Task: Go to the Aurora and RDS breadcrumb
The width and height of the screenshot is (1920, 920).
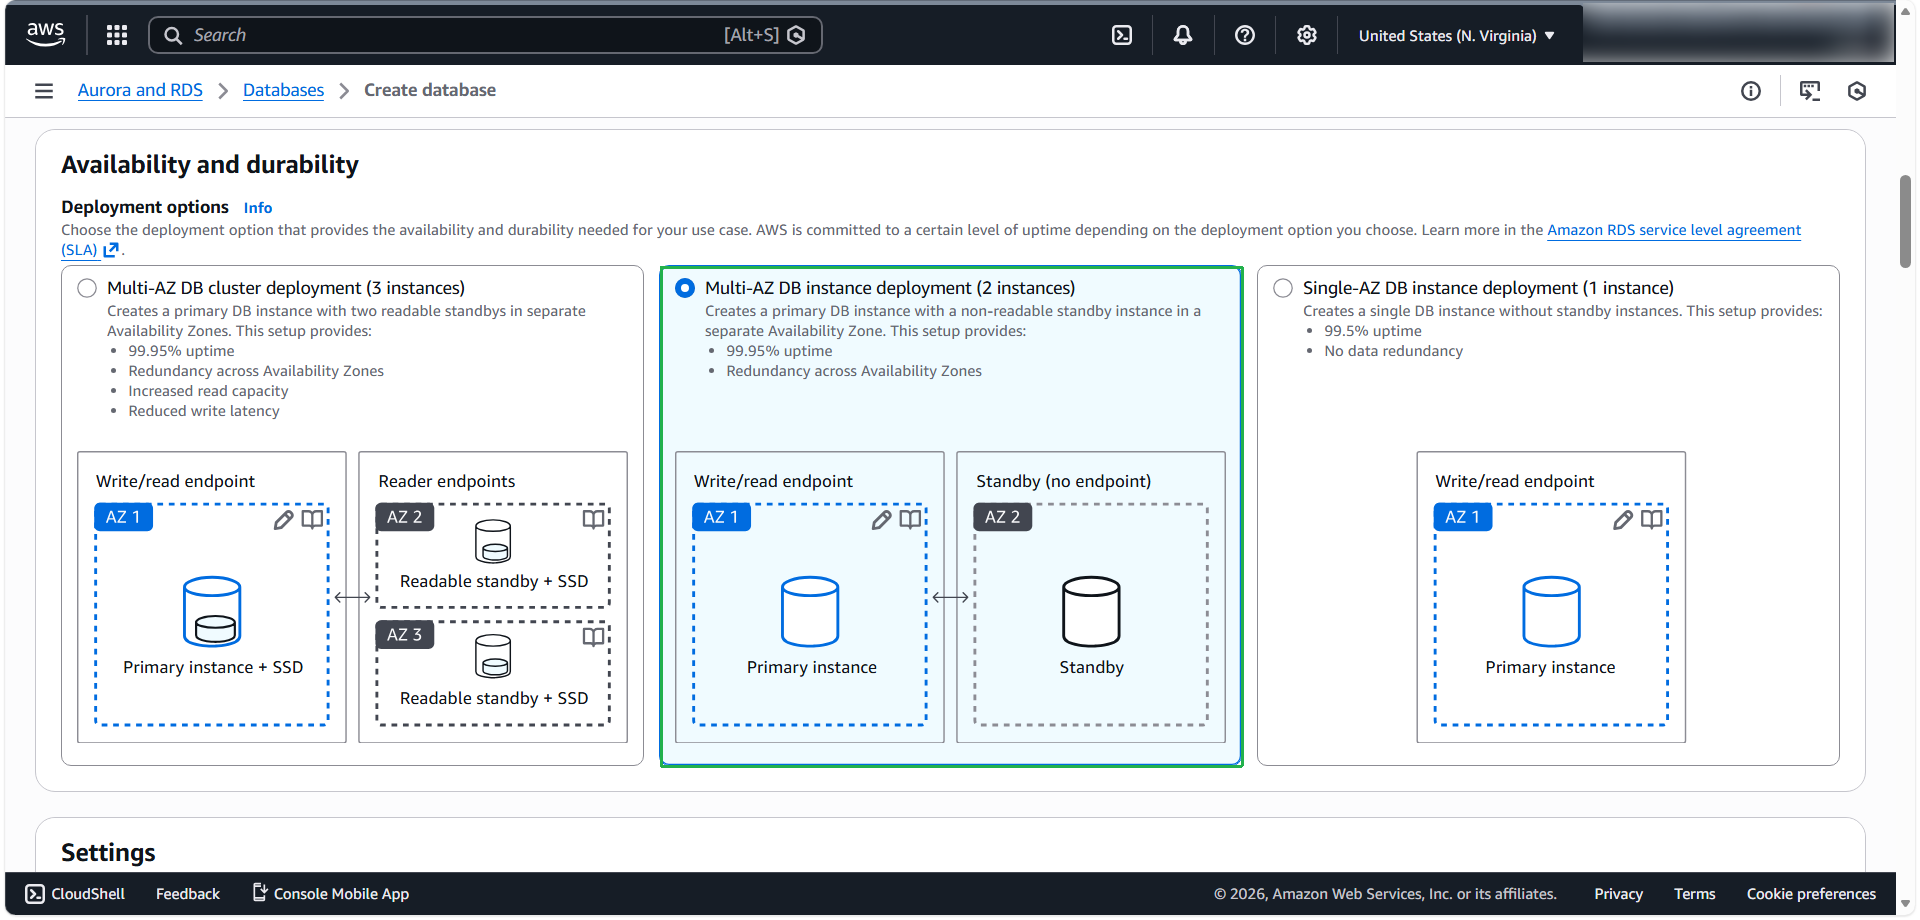Action: coord(140,90)
